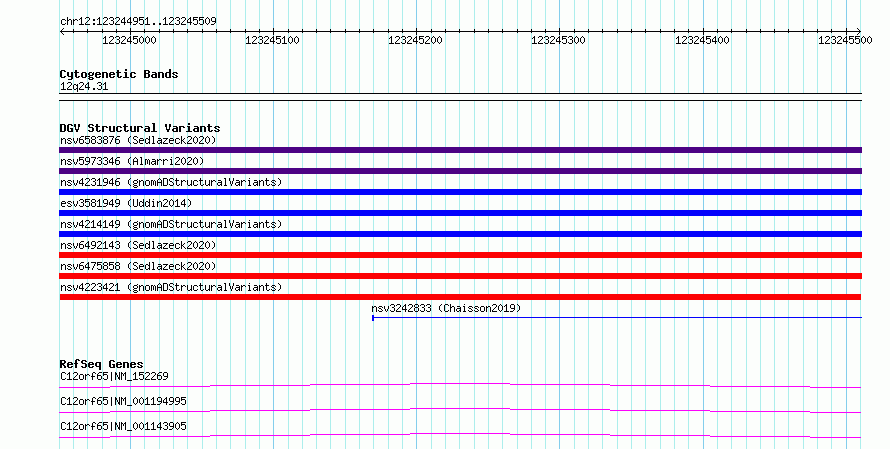Click the red bar under nsv6475858
The height and width of the screenshot is (449, 890).
tap(460, 276)
